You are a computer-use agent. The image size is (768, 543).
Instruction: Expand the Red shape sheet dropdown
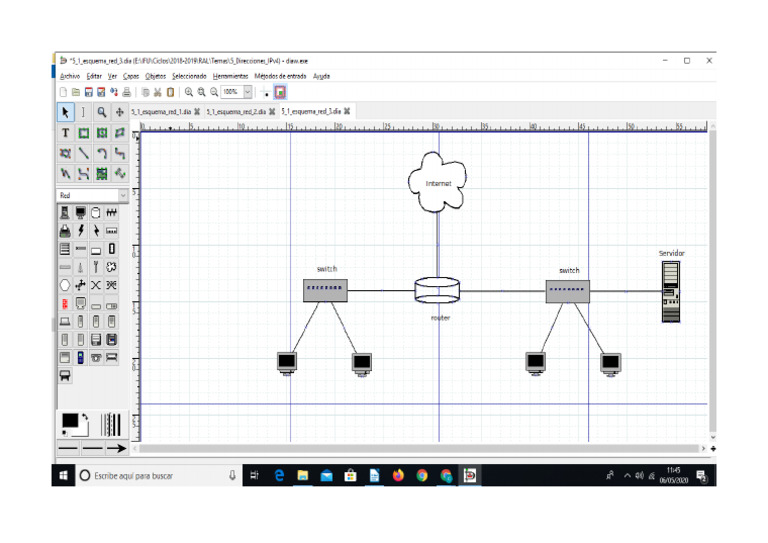click(x=123, y=195)
